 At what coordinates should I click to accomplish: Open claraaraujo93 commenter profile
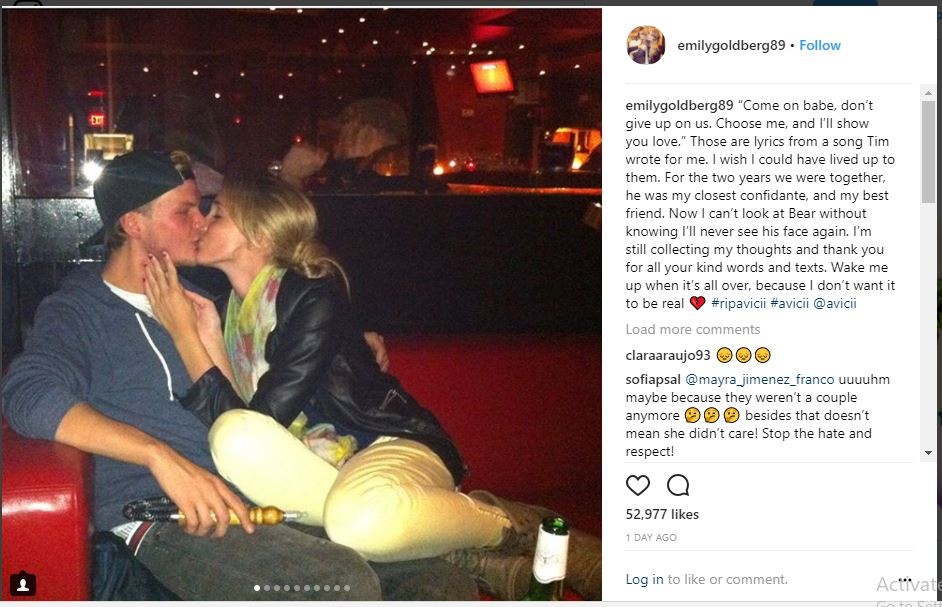667,355
